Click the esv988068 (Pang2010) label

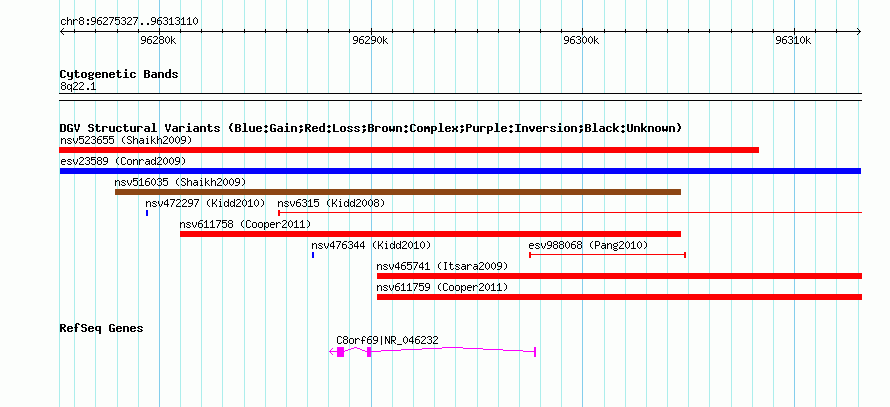coord(588,245)
